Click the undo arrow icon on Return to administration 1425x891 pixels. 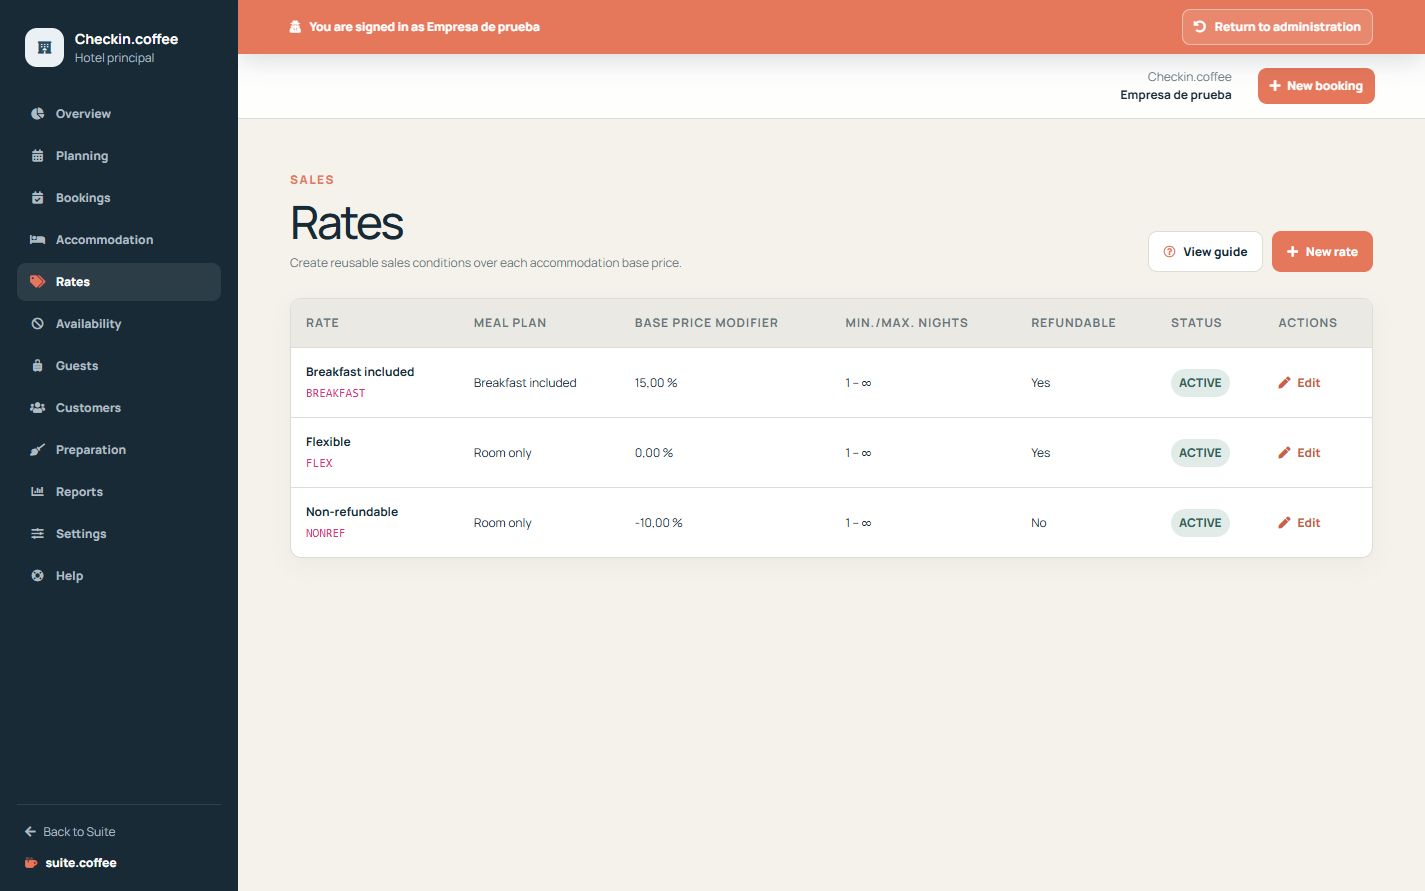point(1200,27)
